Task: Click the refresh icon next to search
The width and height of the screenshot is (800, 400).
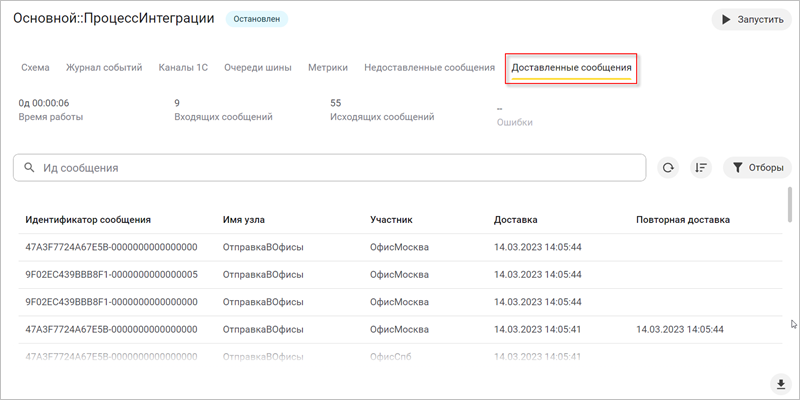Action: click(668, 168)
